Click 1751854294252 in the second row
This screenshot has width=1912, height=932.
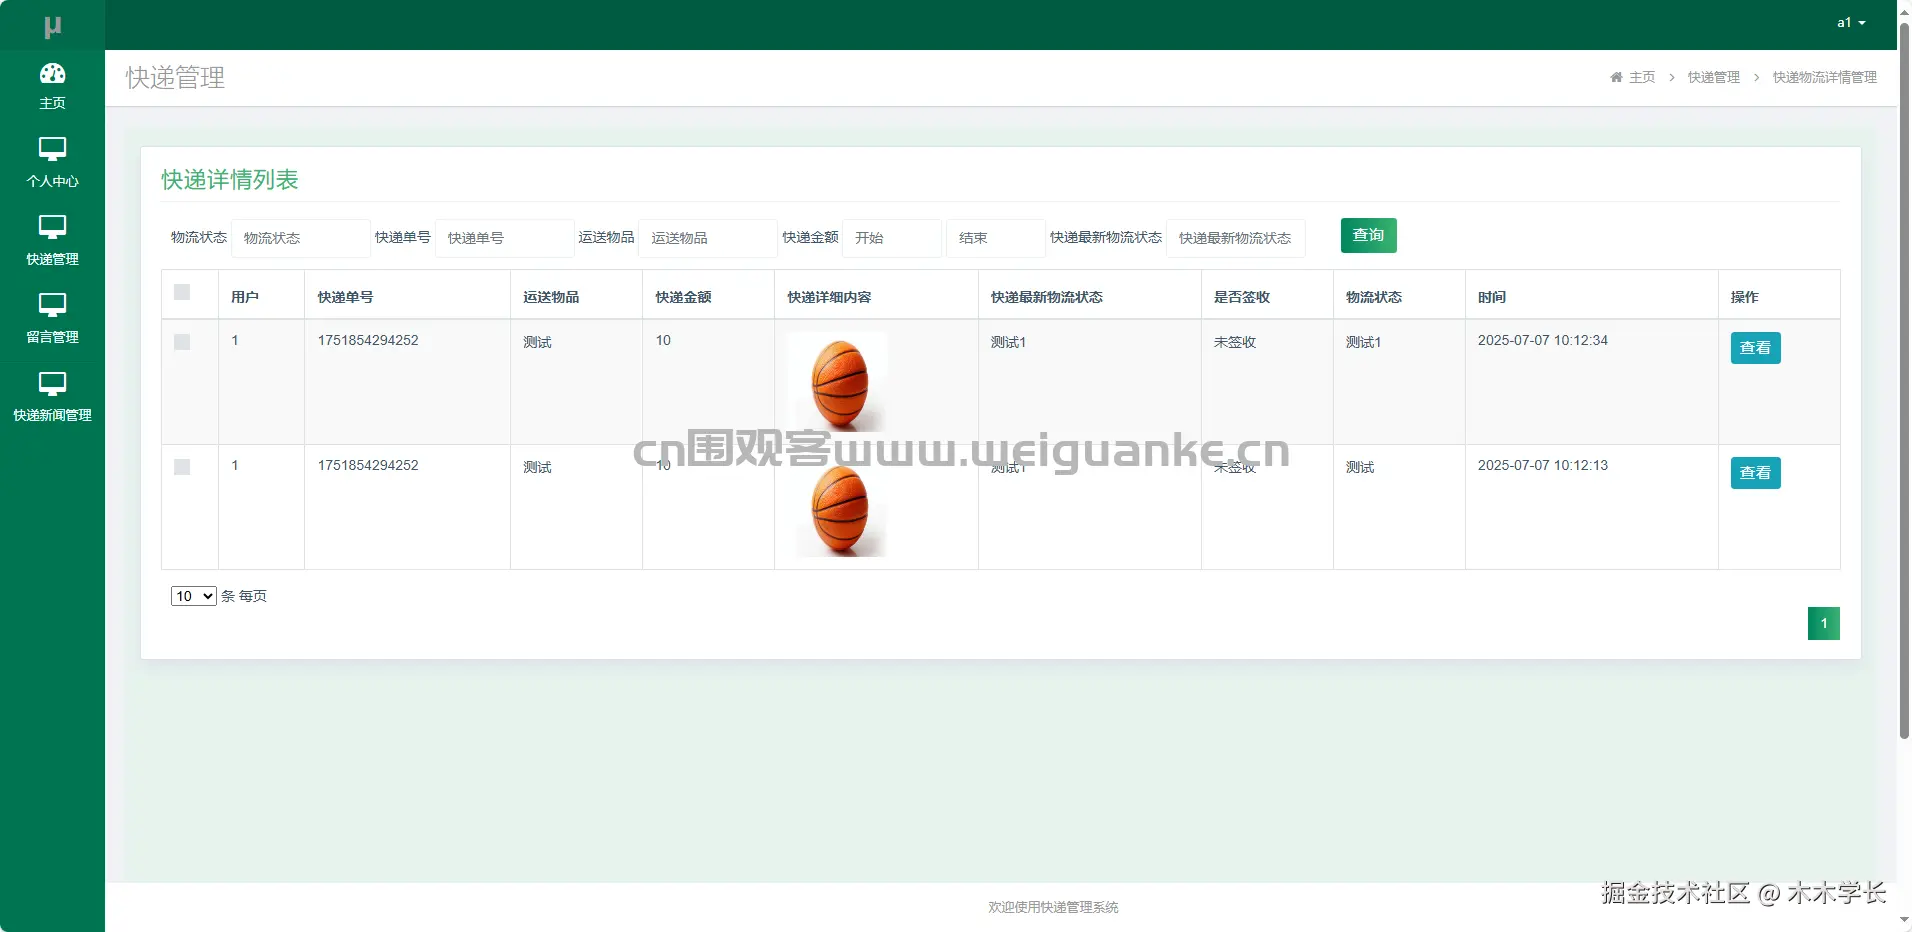368,465
